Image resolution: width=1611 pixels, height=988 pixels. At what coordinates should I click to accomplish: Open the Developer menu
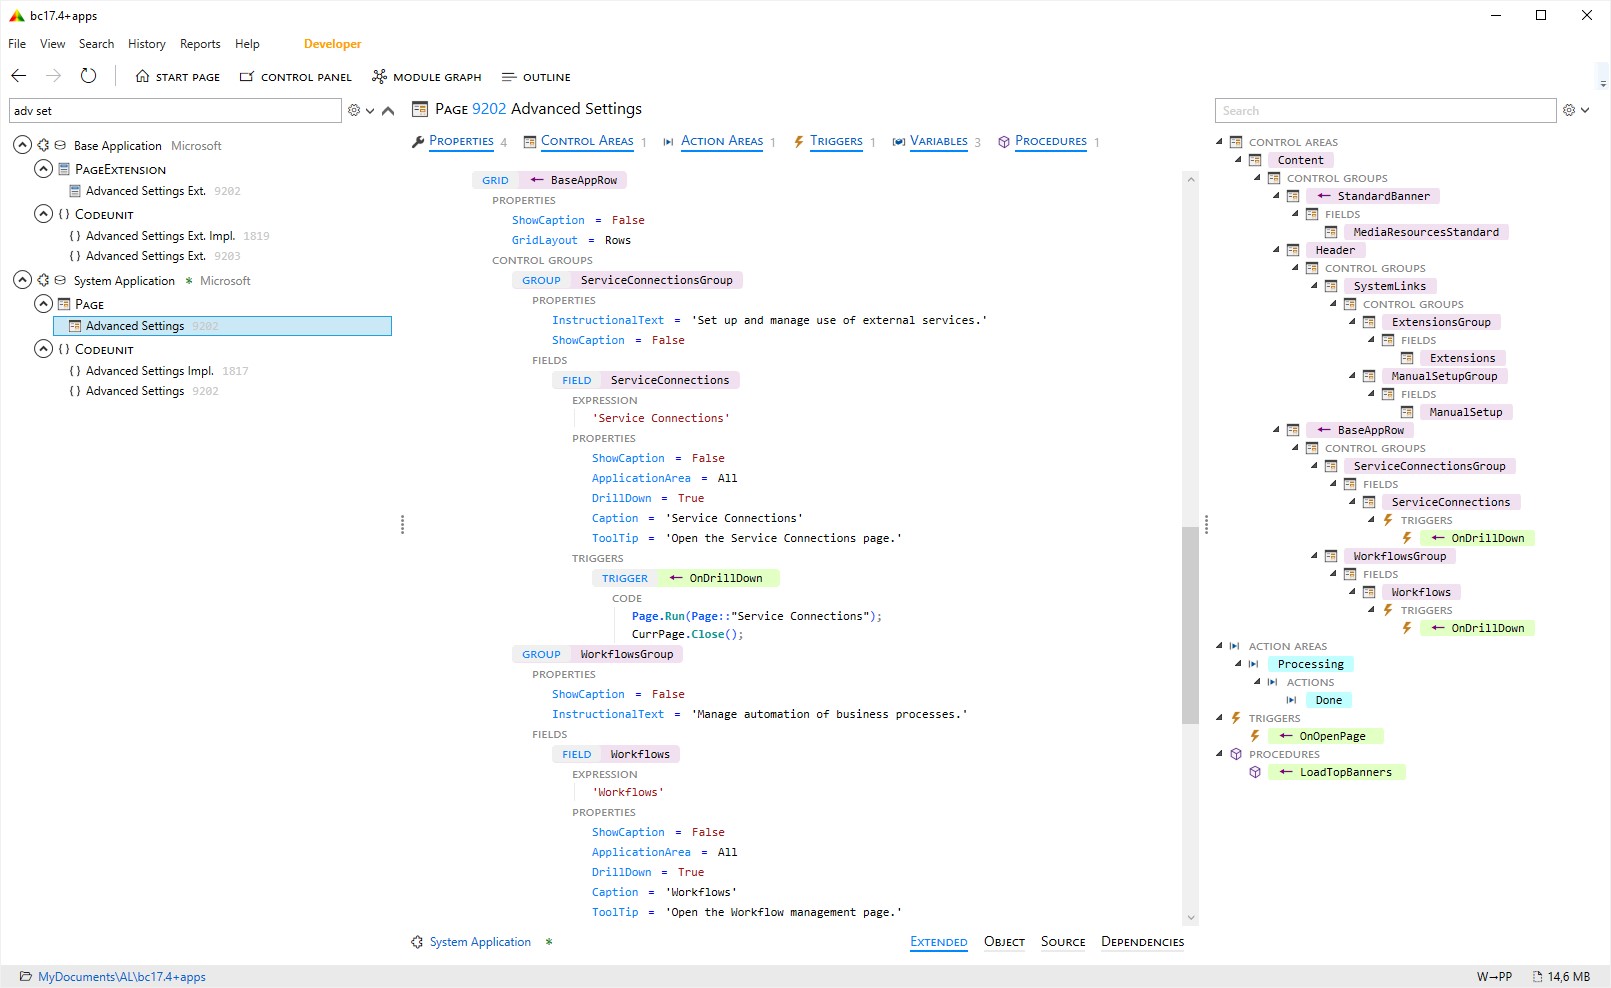point(332,44)
